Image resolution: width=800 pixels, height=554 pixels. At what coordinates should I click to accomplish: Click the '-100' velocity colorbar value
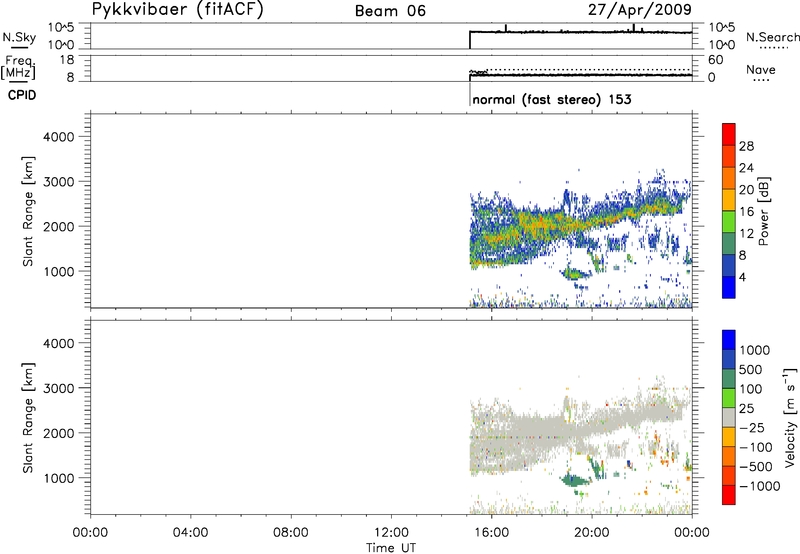756,447
